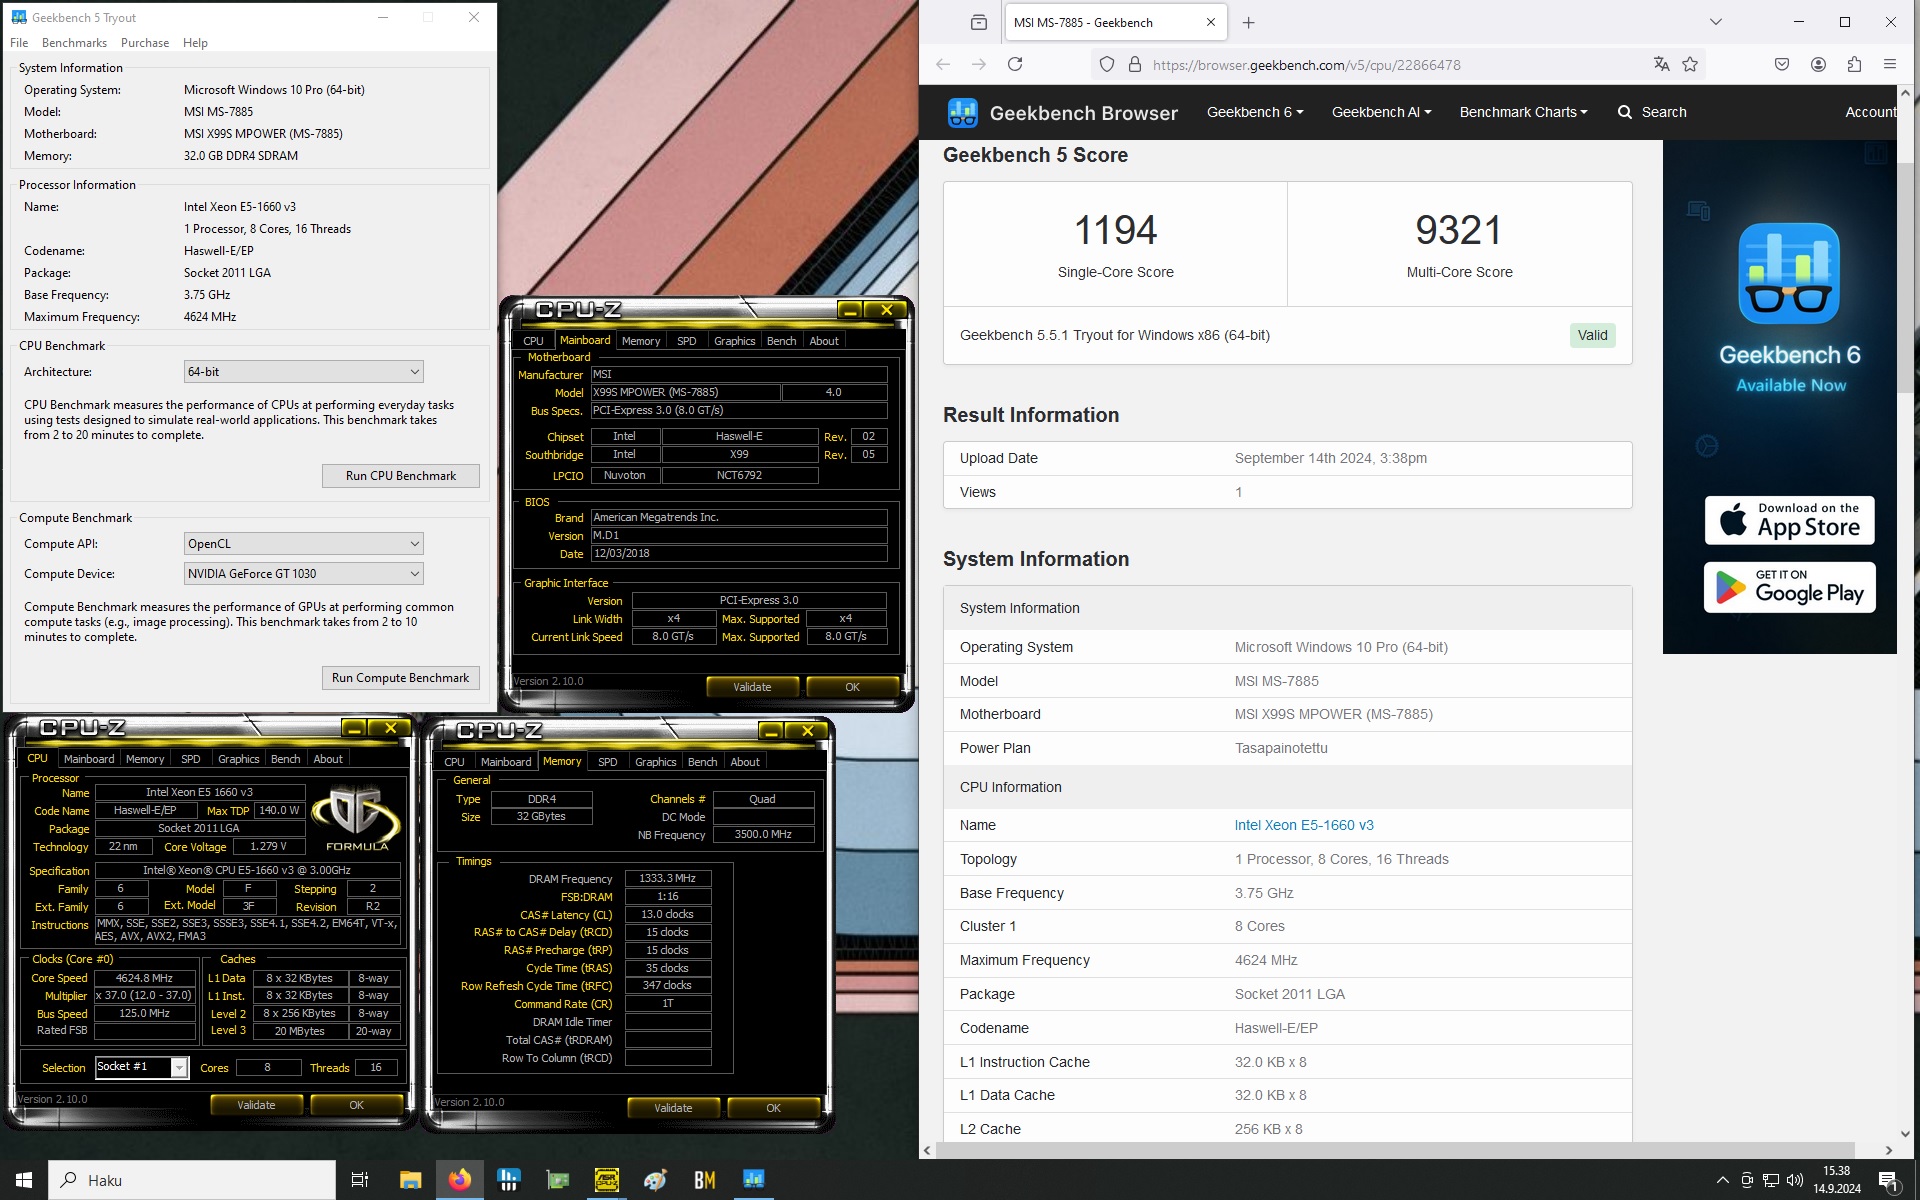This screenshot has width=1920, height=1200.
Task: Click the Firefox address bar URL
Action: click(1306, 65)
